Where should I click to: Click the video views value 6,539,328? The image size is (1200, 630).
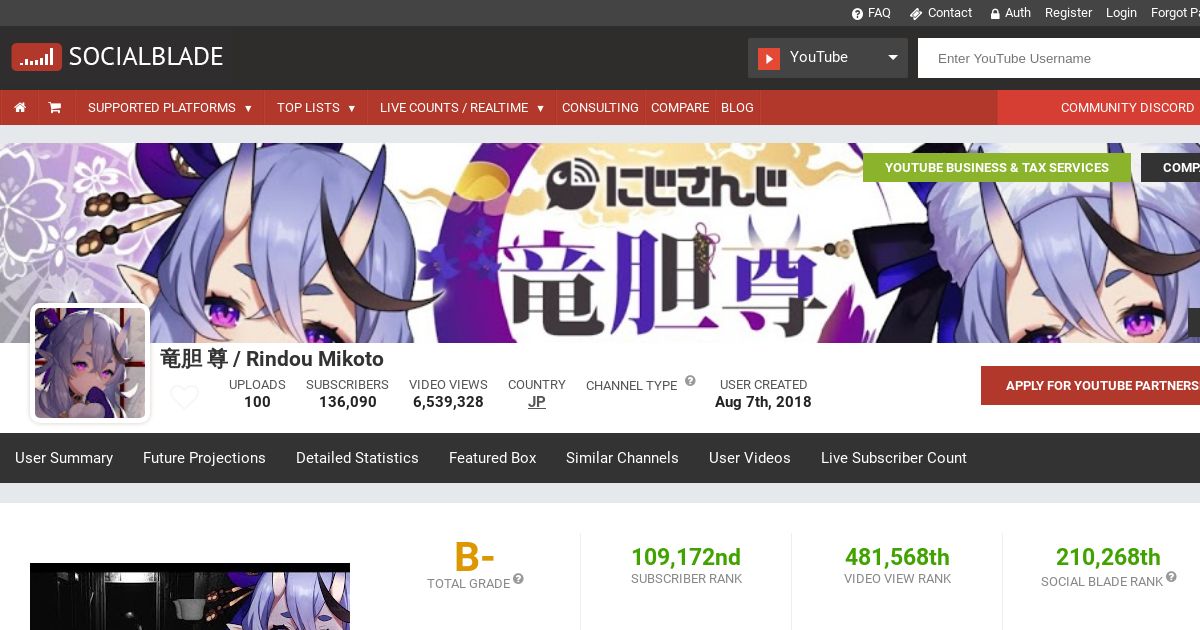[448, 402]
